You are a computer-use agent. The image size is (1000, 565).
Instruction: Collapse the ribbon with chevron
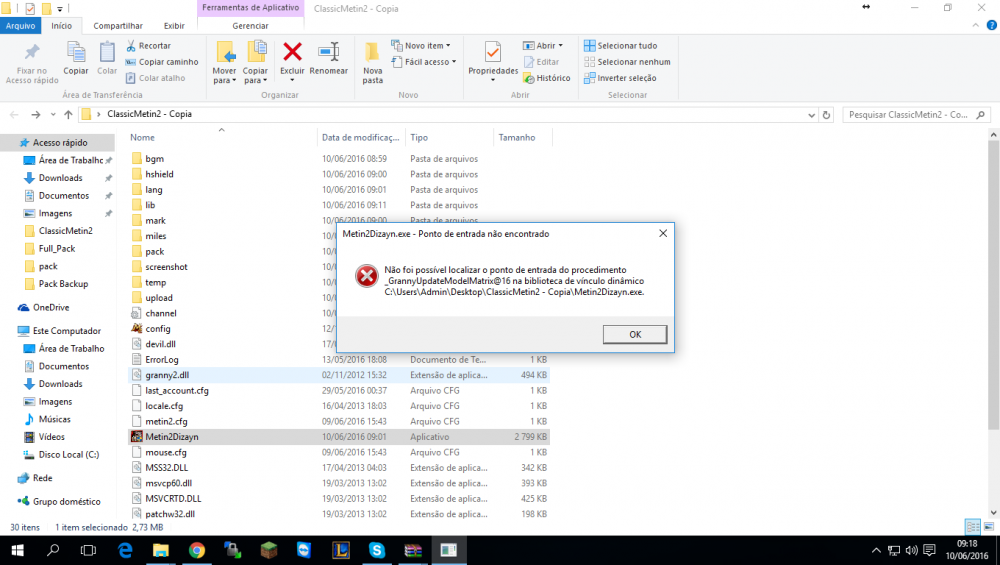(975, 26)
